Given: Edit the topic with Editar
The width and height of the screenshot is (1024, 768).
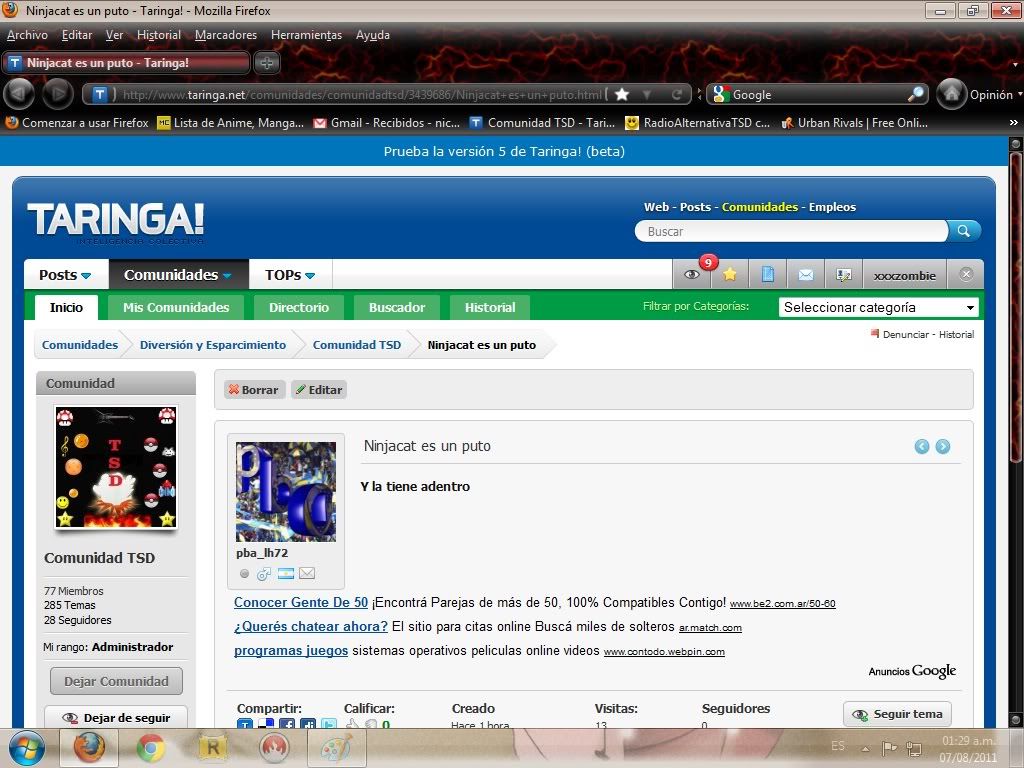Looking at the screenshot, I should click(x=319, y=390).
